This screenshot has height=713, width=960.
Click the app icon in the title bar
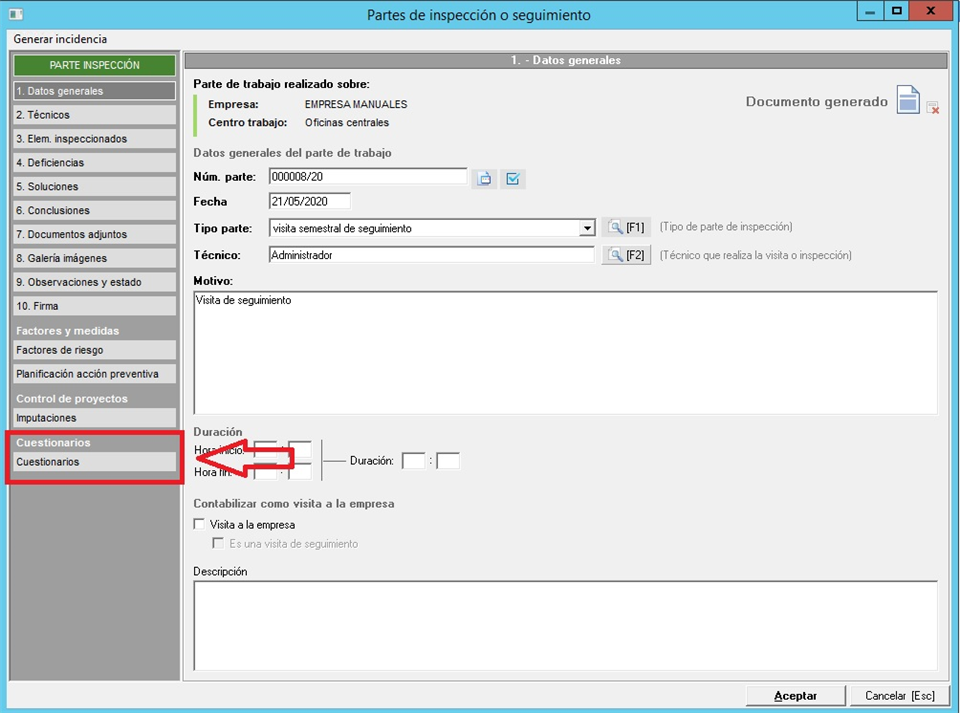pyautogui.click(x=14, y=14)
